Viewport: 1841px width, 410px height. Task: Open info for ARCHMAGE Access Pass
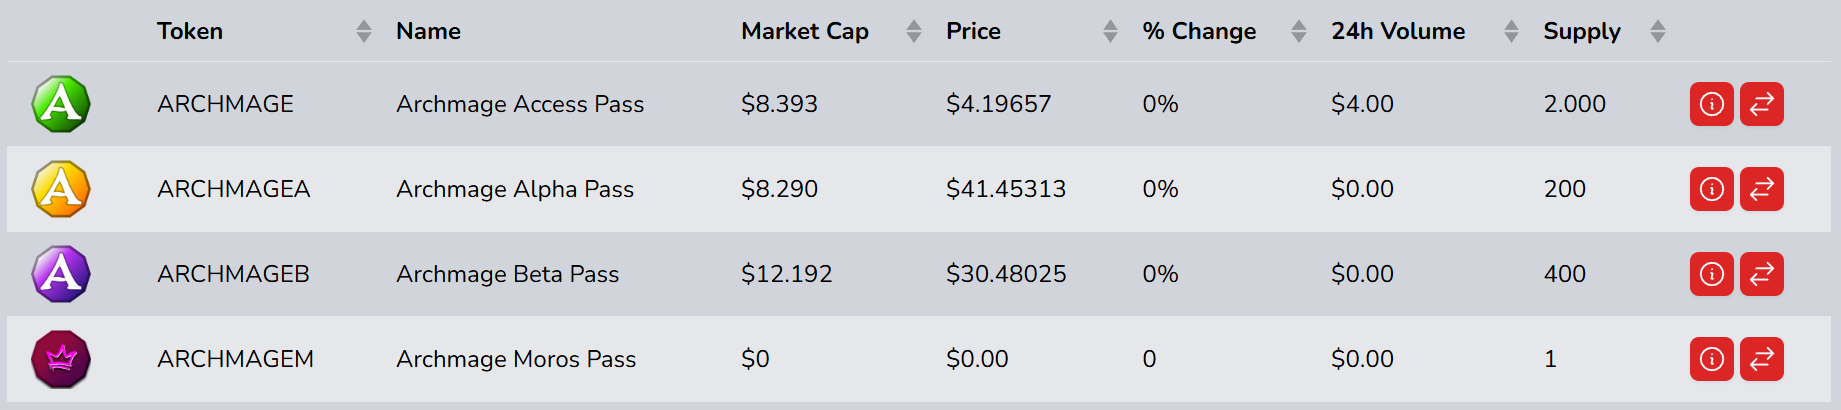(x=1711, y=104)
